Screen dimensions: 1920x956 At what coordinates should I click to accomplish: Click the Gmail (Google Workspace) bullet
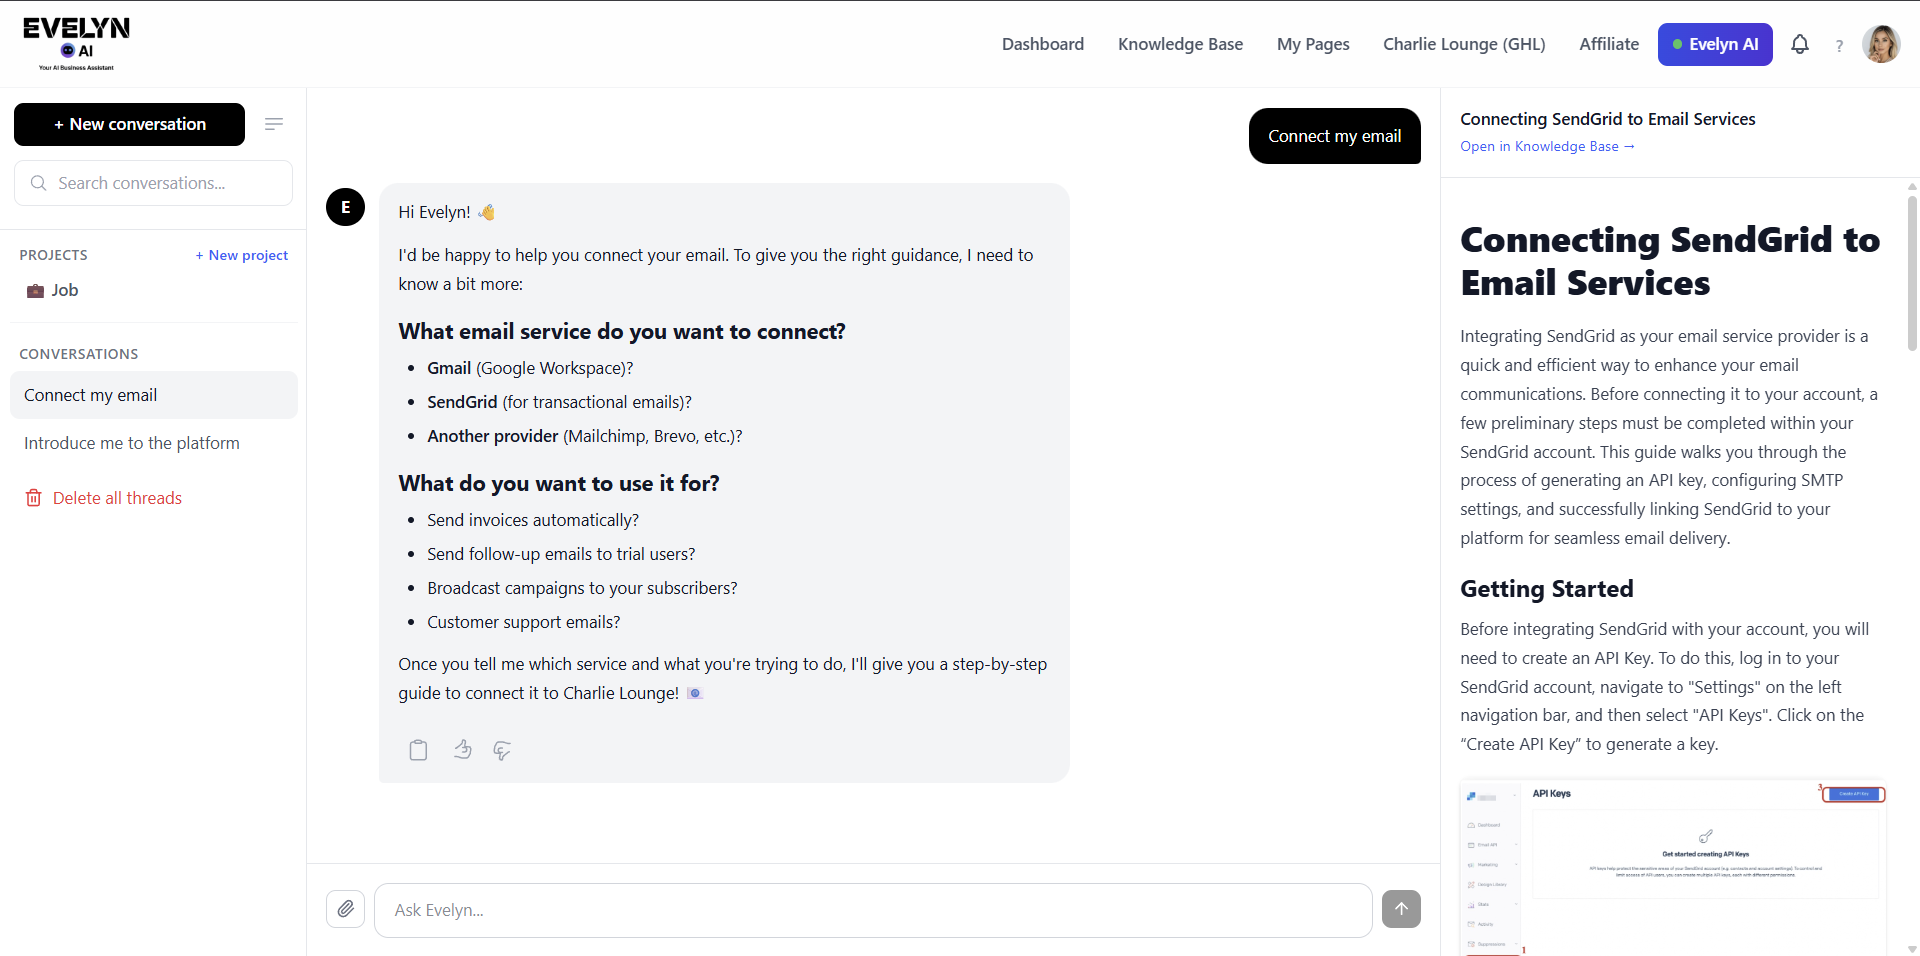click(x=530, y=368)
